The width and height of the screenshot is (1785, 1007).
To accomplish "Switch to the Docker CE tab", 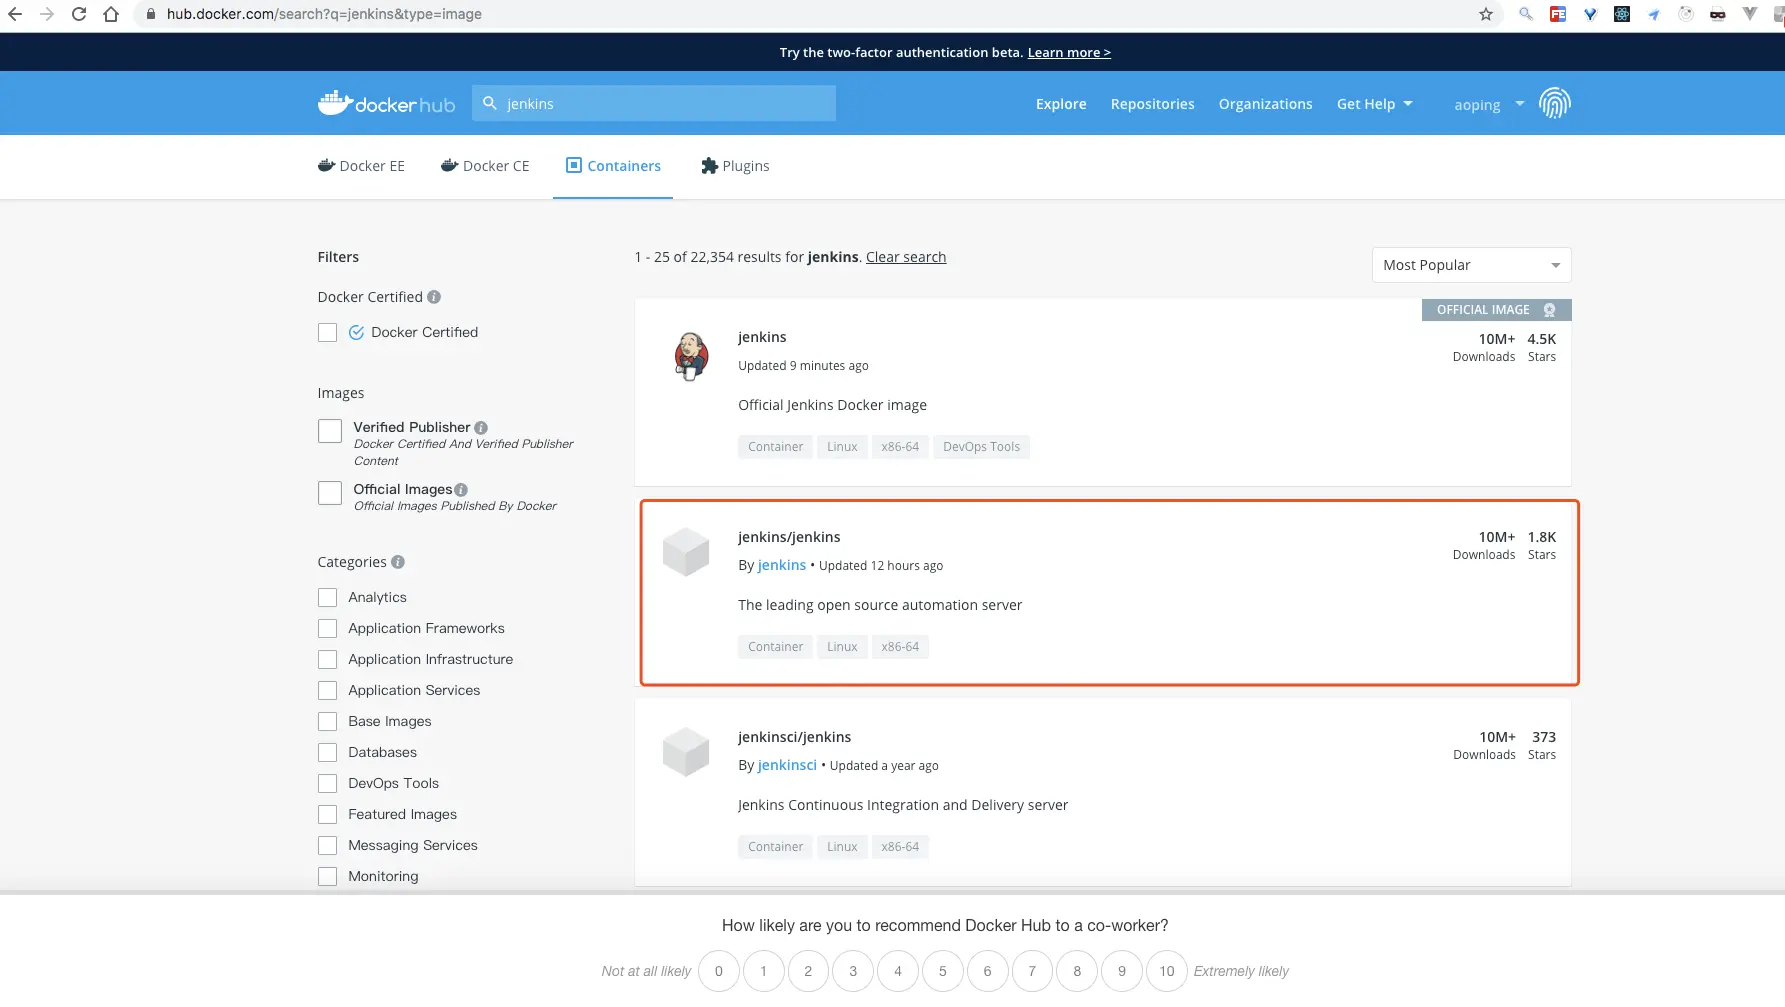I will [x=485, y=166].
